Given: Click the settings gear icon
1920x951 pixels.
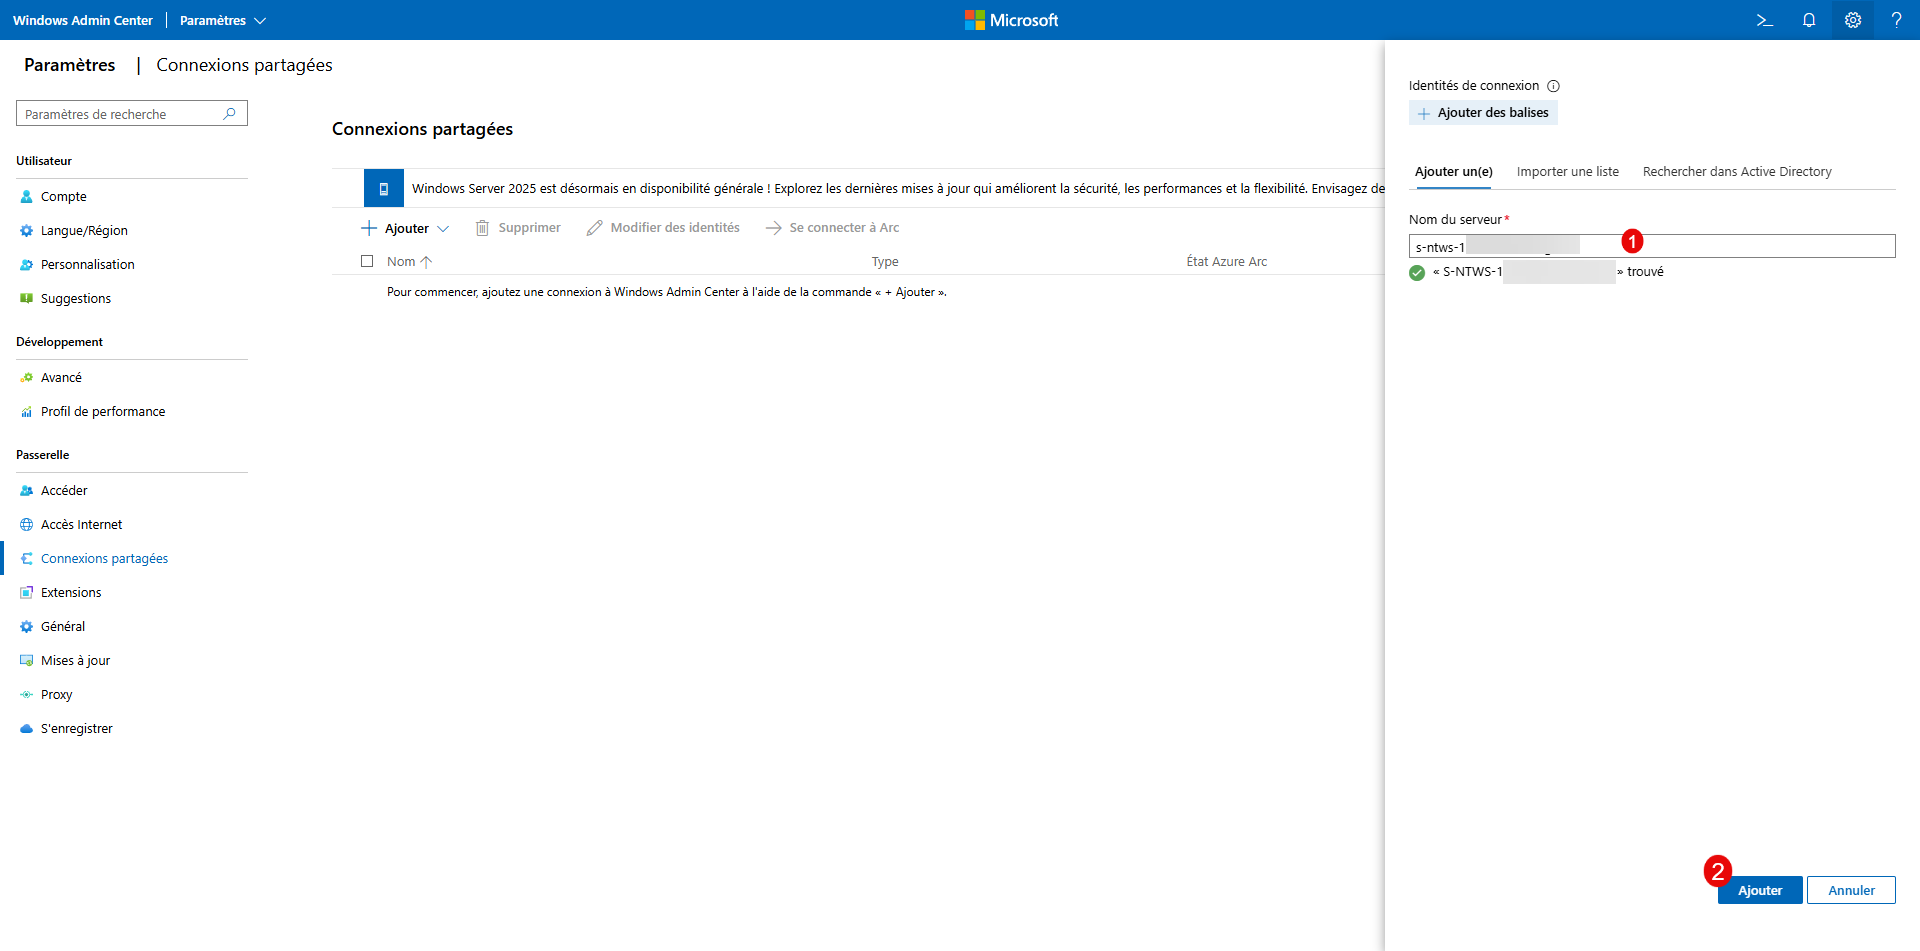Looking at the screenshot, I should pos(1852,20).
